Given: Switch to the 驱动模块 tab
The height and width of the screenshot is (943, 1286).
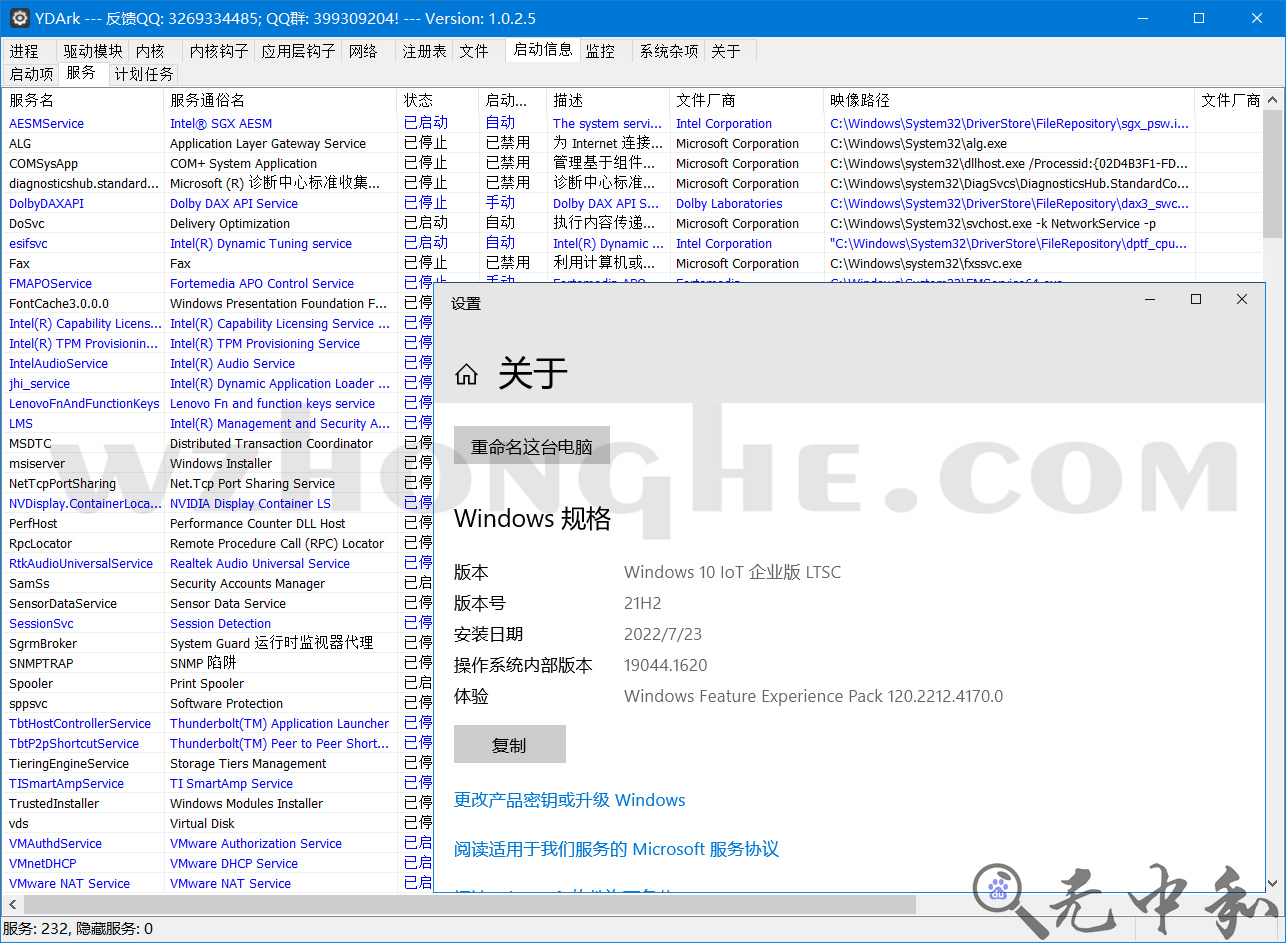Looking at the screenshot, I should click(93, 51).
